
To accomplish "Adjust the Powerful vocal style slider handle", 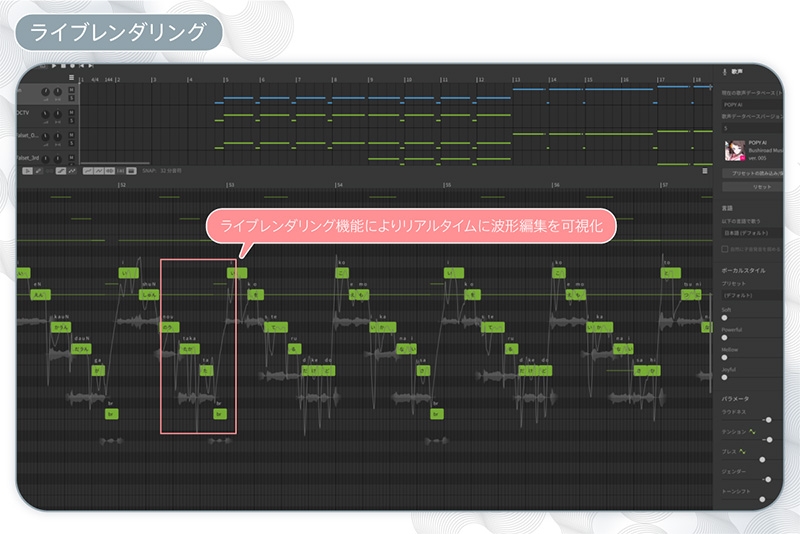I will tap(725, 337).
